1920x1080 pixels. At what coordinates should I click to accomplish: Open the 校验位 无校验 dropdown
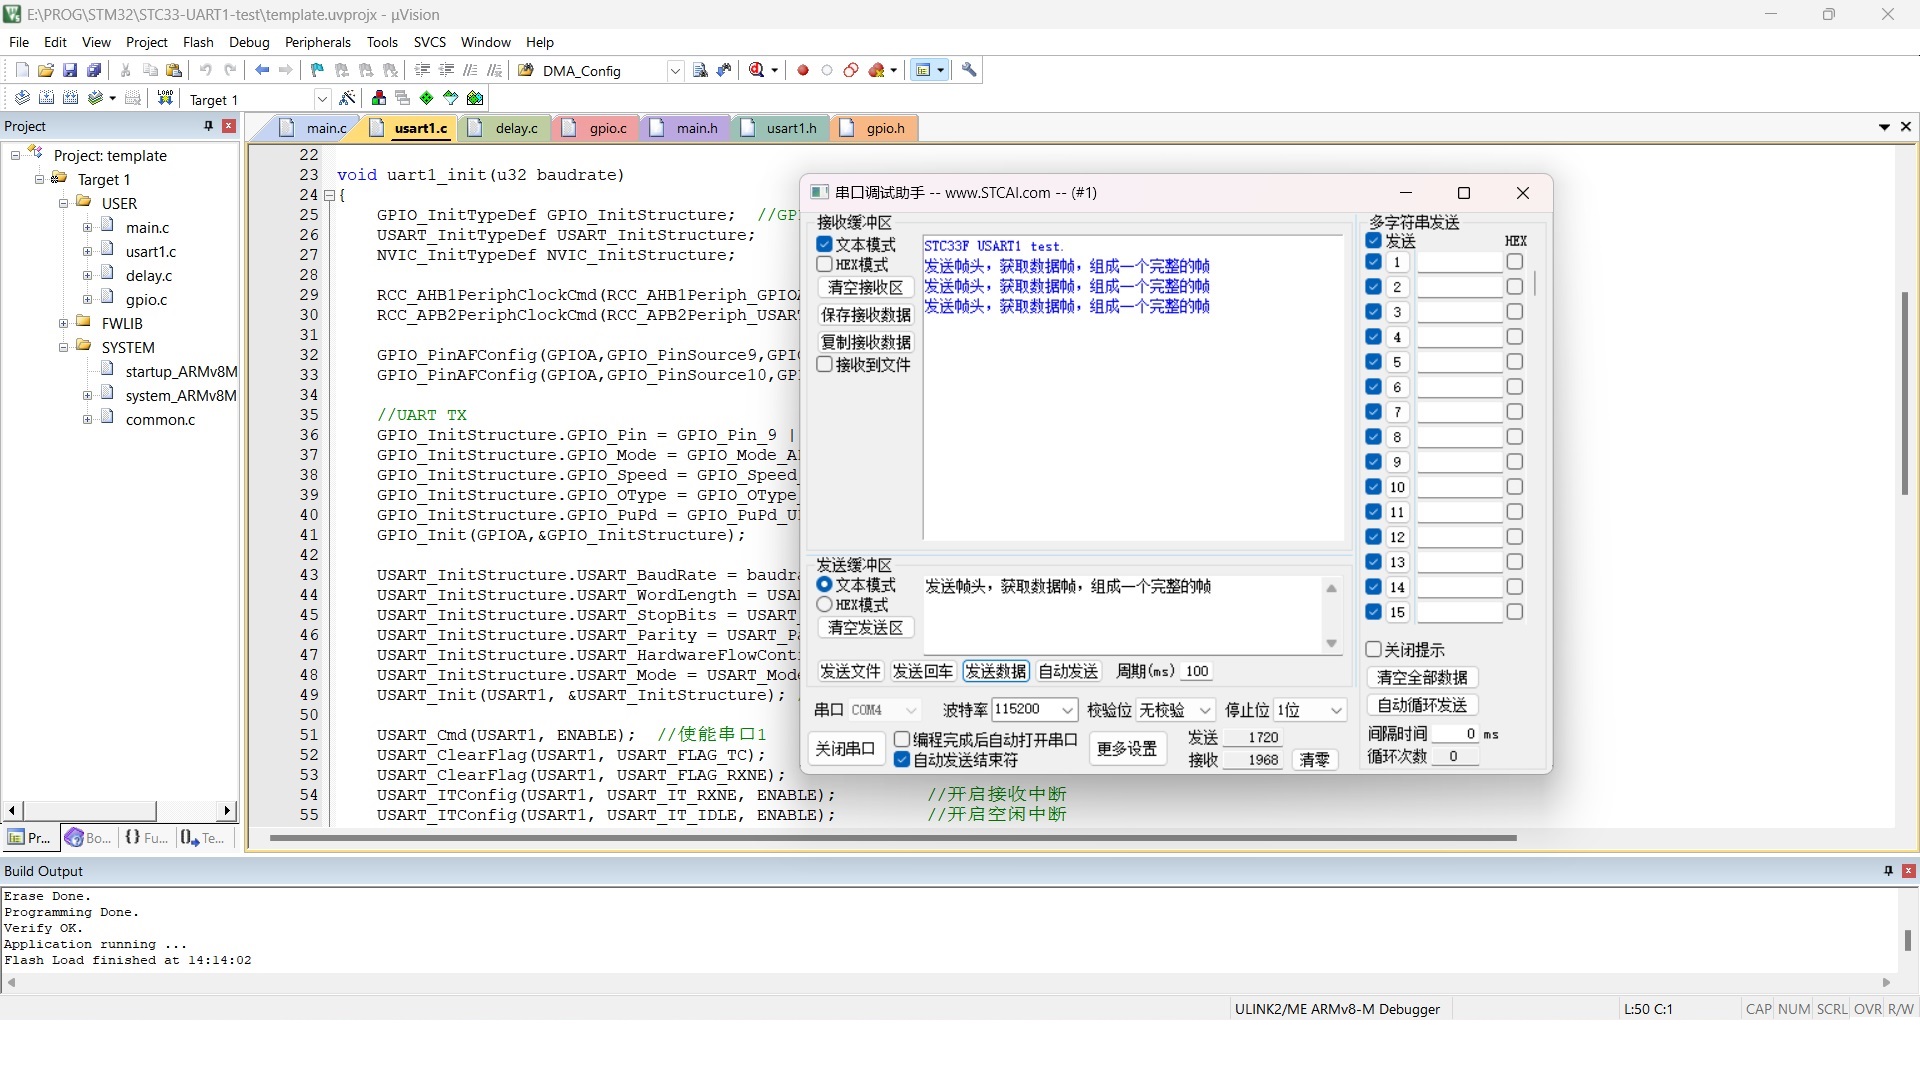[x=1175, y=710]
